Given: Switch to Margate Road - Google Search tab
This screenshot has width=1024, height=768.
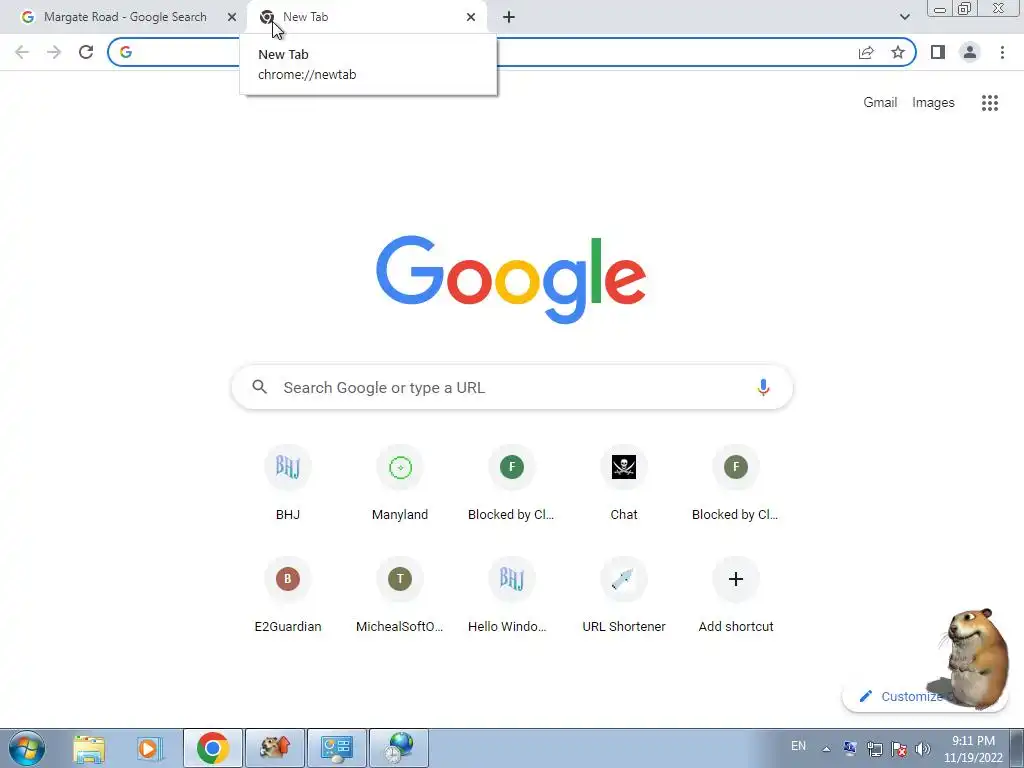Looking at the screenshot, I should [x=124, y=17].
